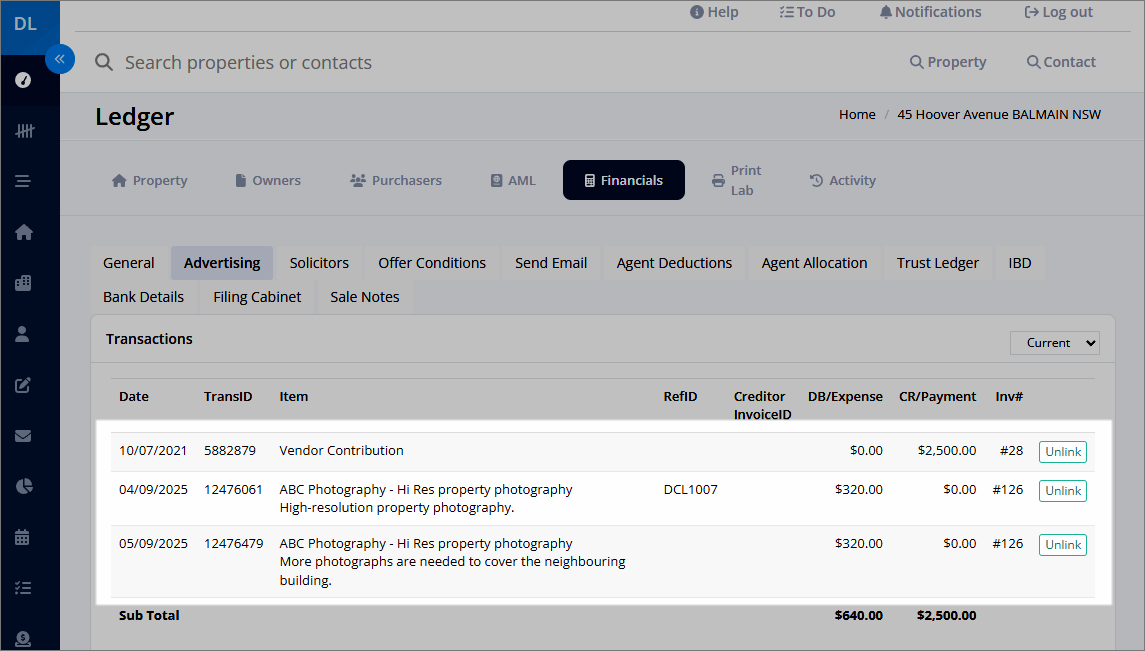Click the calendar icon in left sidebar
1145x651 pixels.
(23, 537)
